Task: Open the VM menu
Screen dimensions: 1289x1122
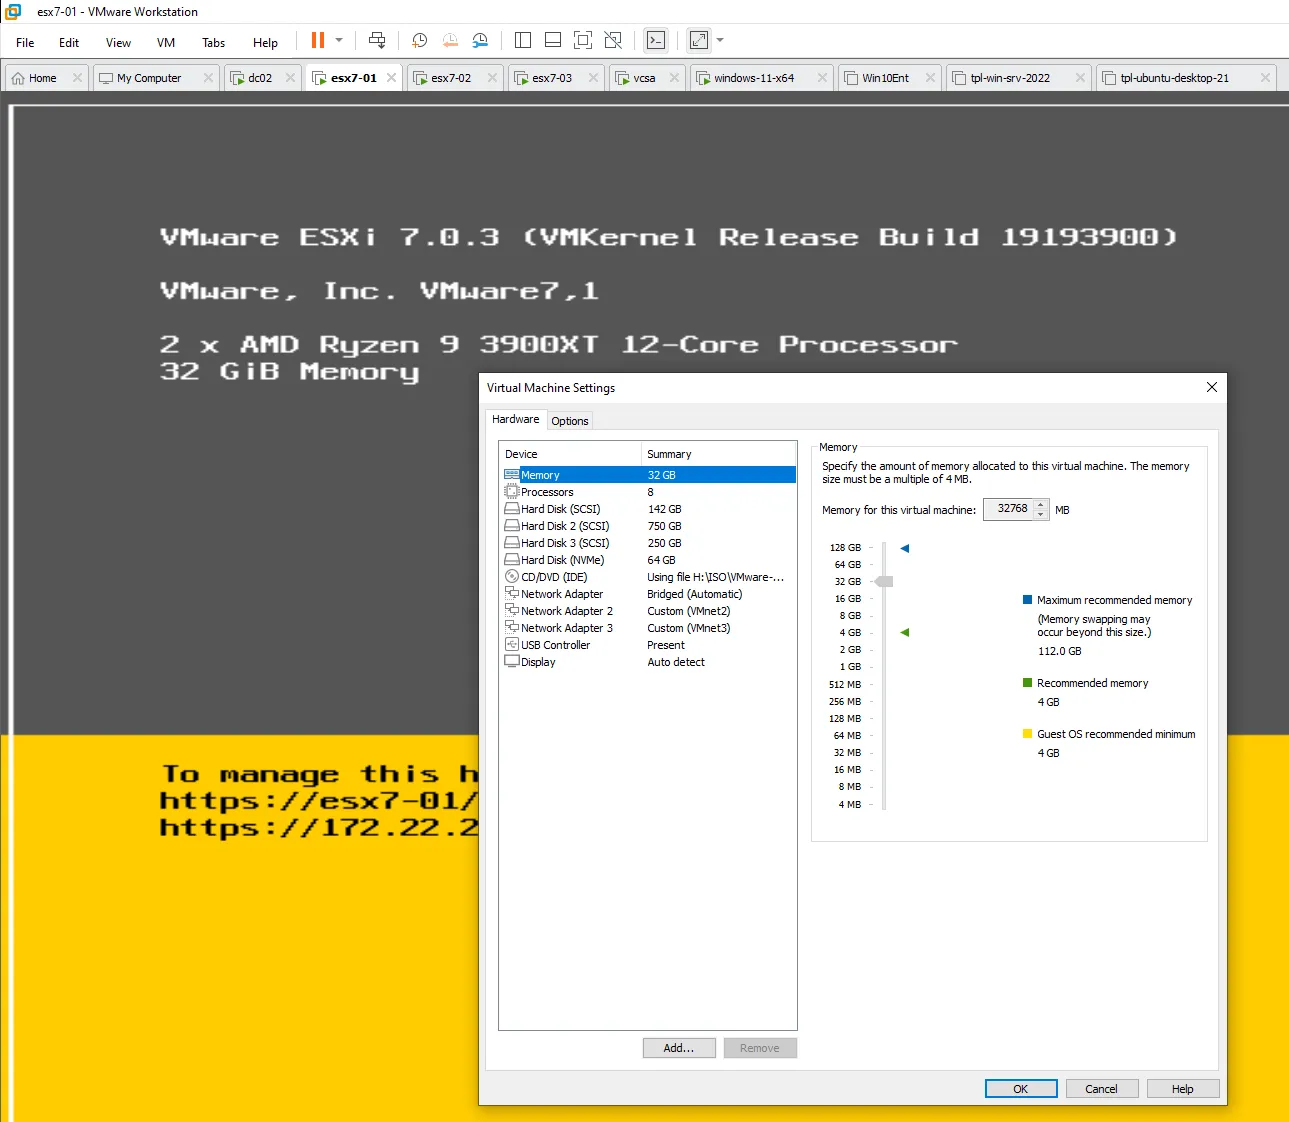Action: pyautogui.click(x=166, y=43)
